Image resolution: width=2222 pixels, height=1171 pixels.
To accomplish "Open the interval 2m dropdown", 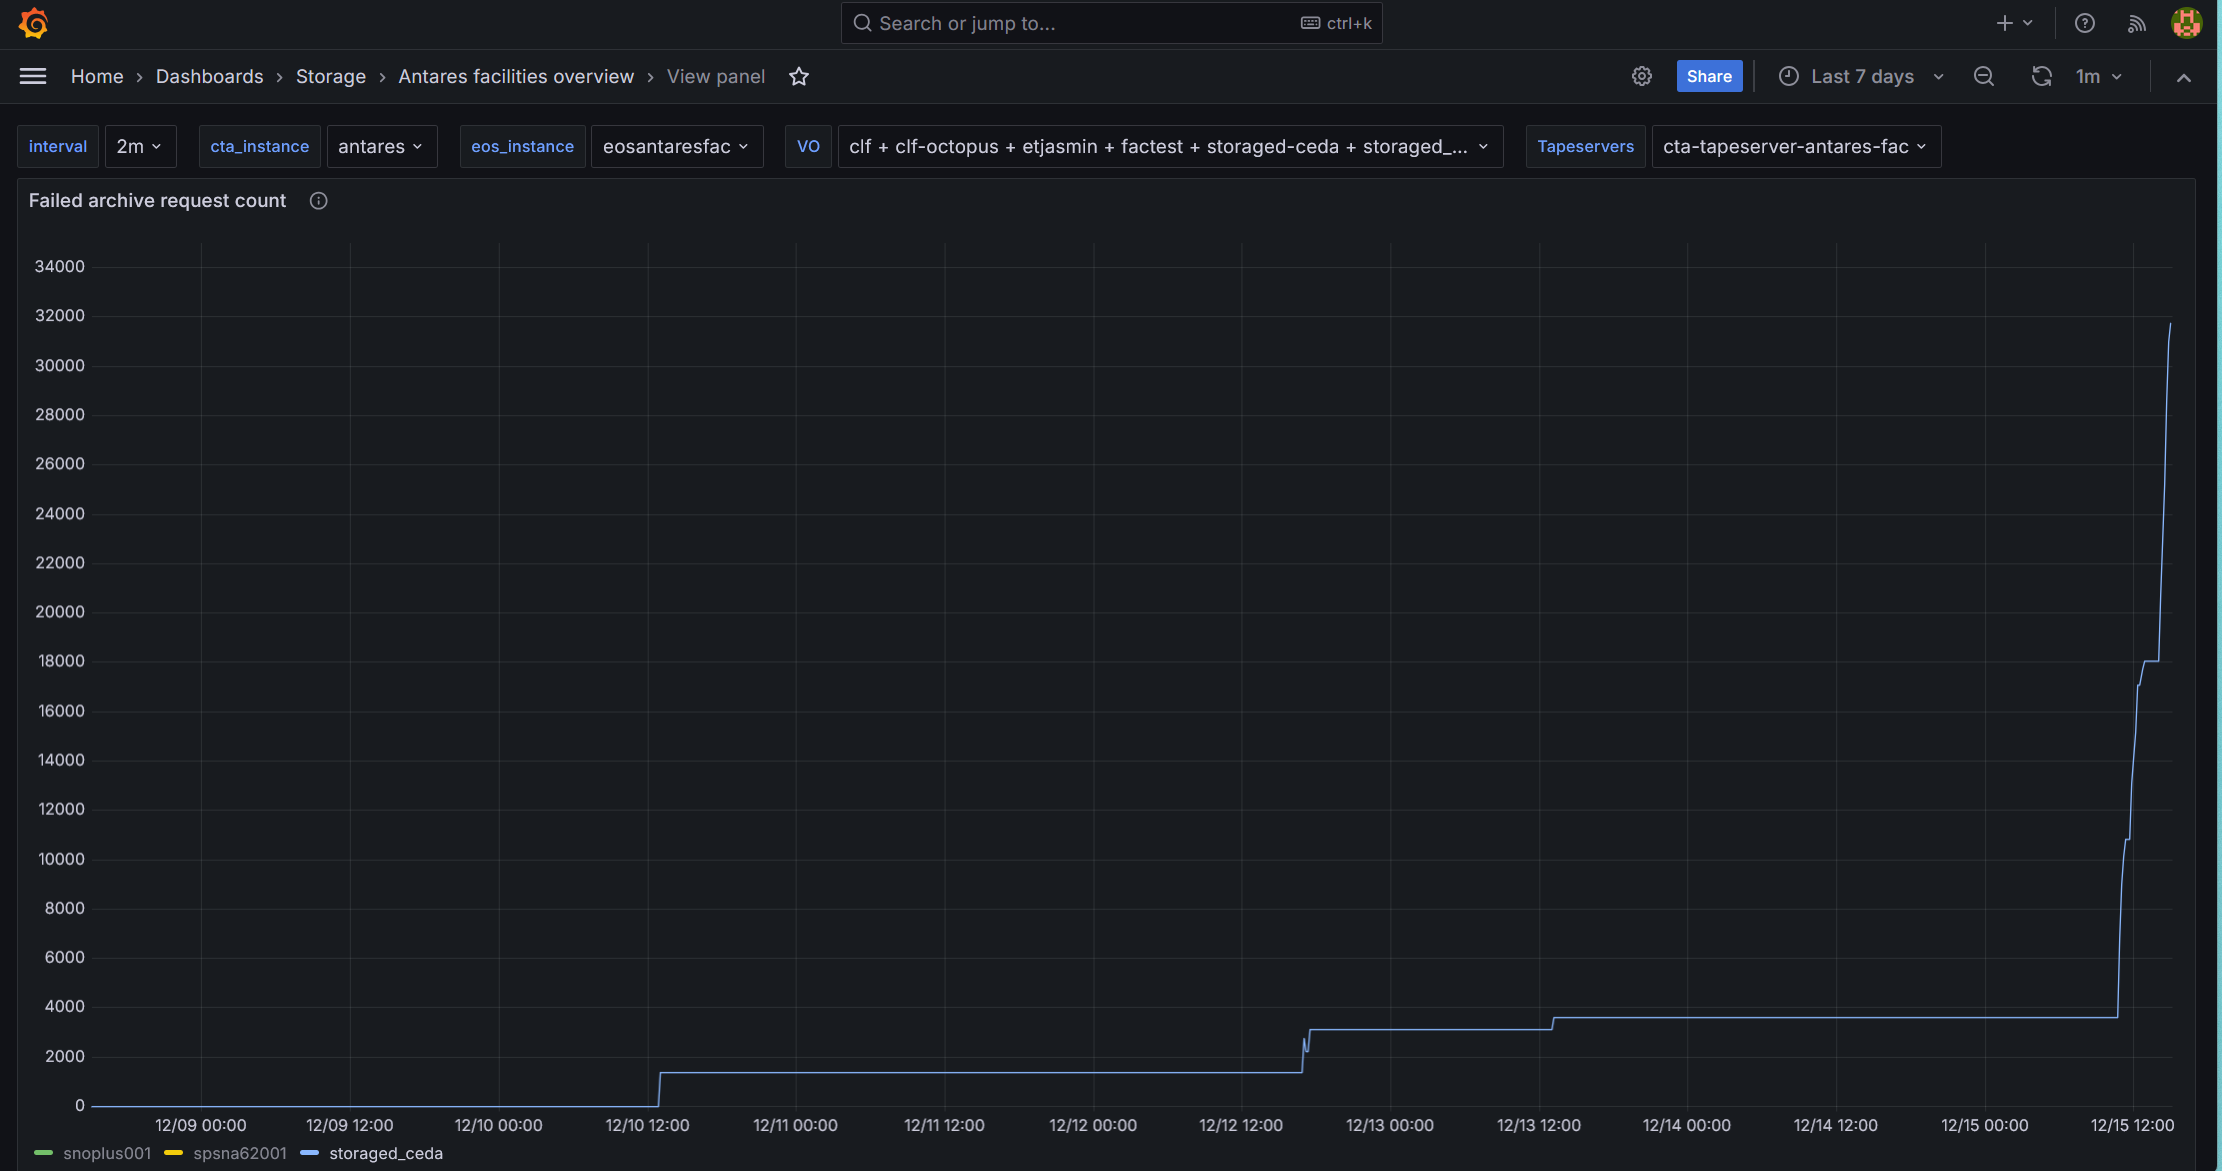I will tap(140, 147).
